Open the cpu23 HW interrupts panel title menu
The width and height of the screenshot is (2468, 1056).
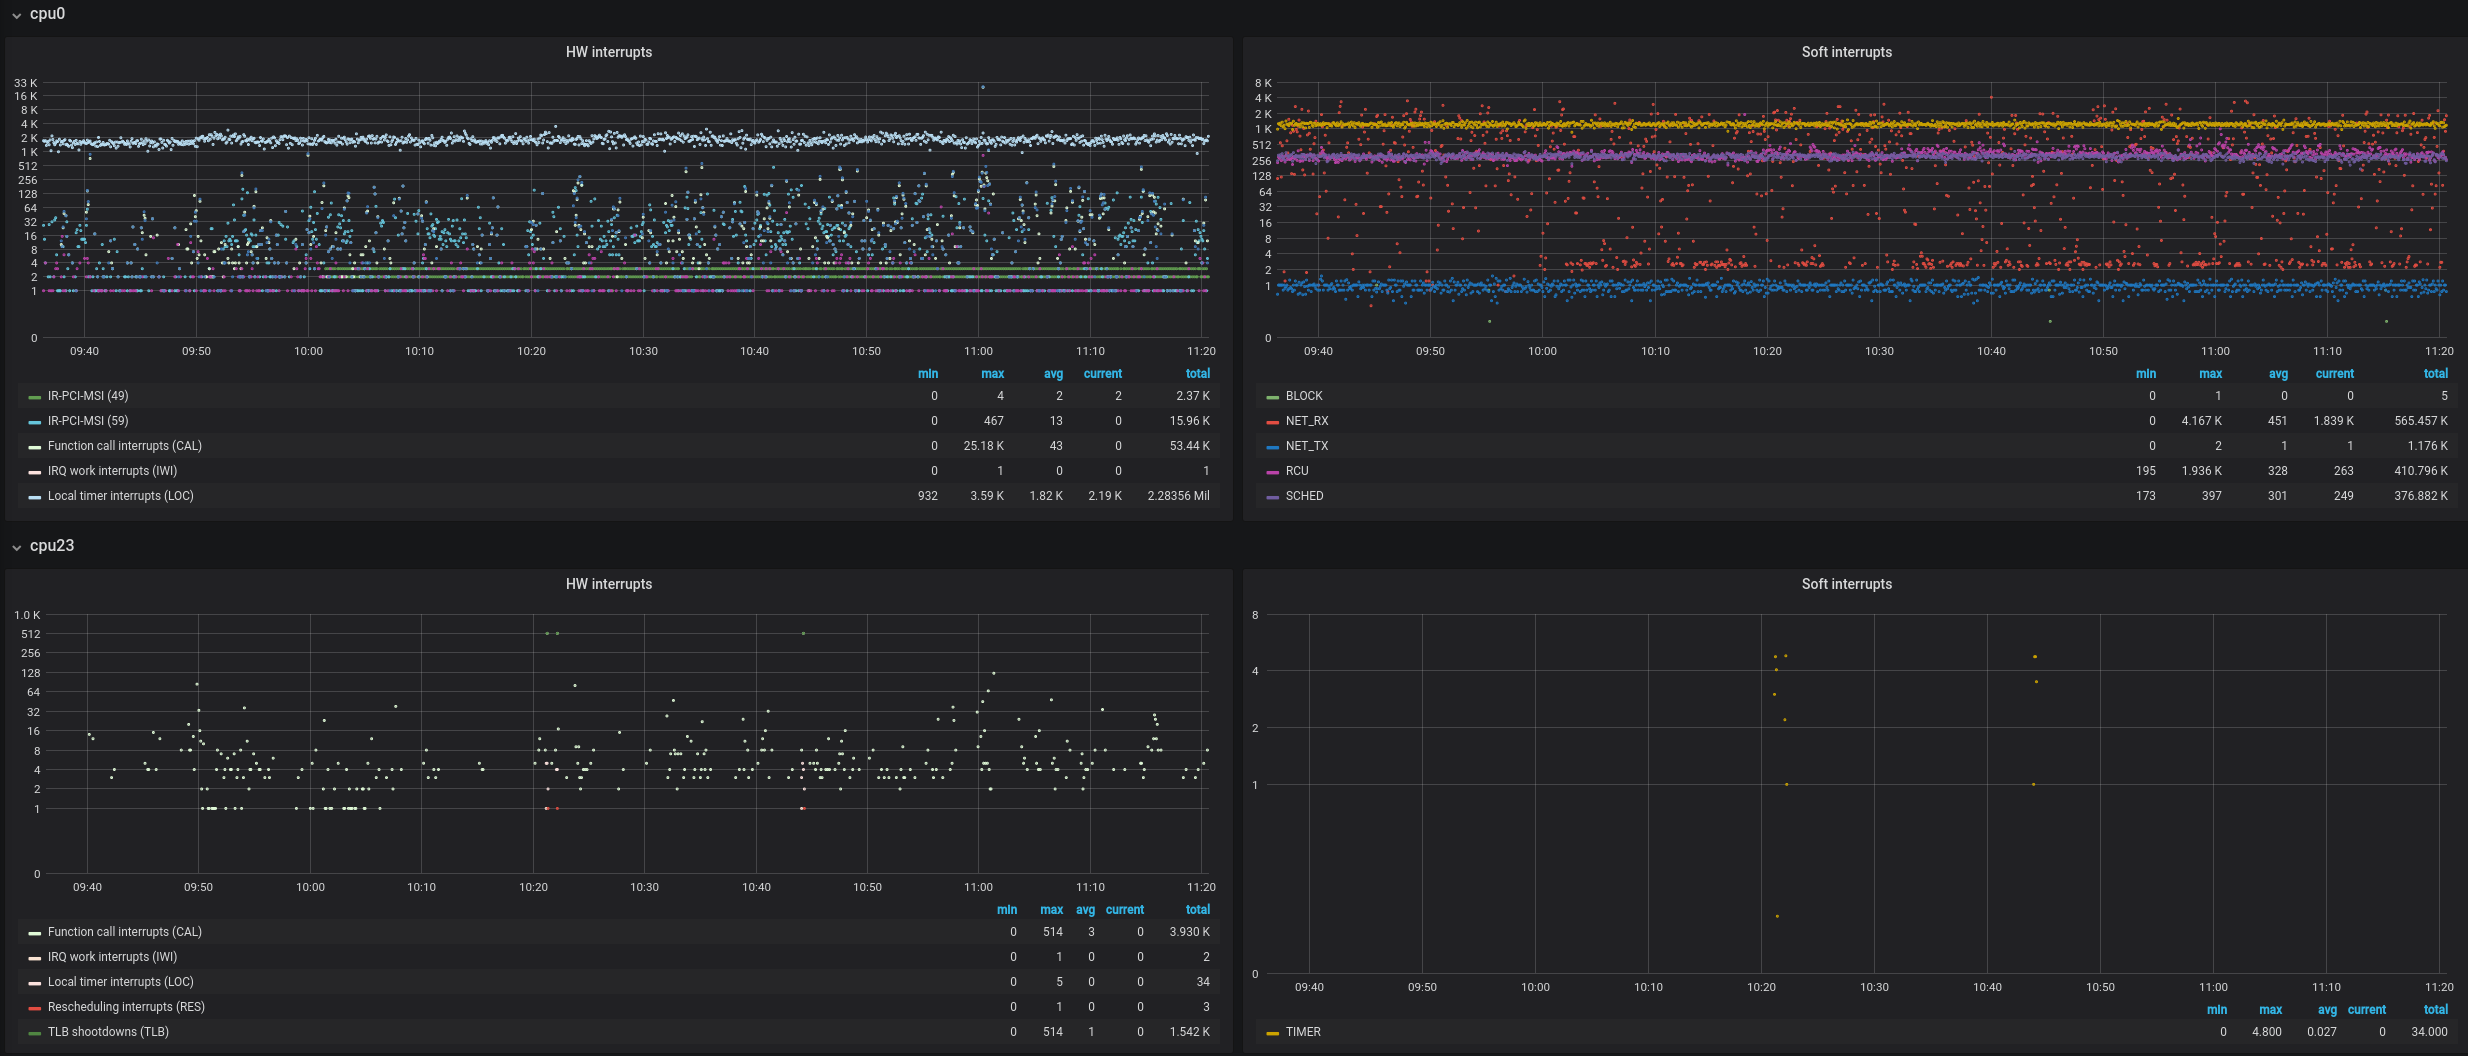click(609, 584)
